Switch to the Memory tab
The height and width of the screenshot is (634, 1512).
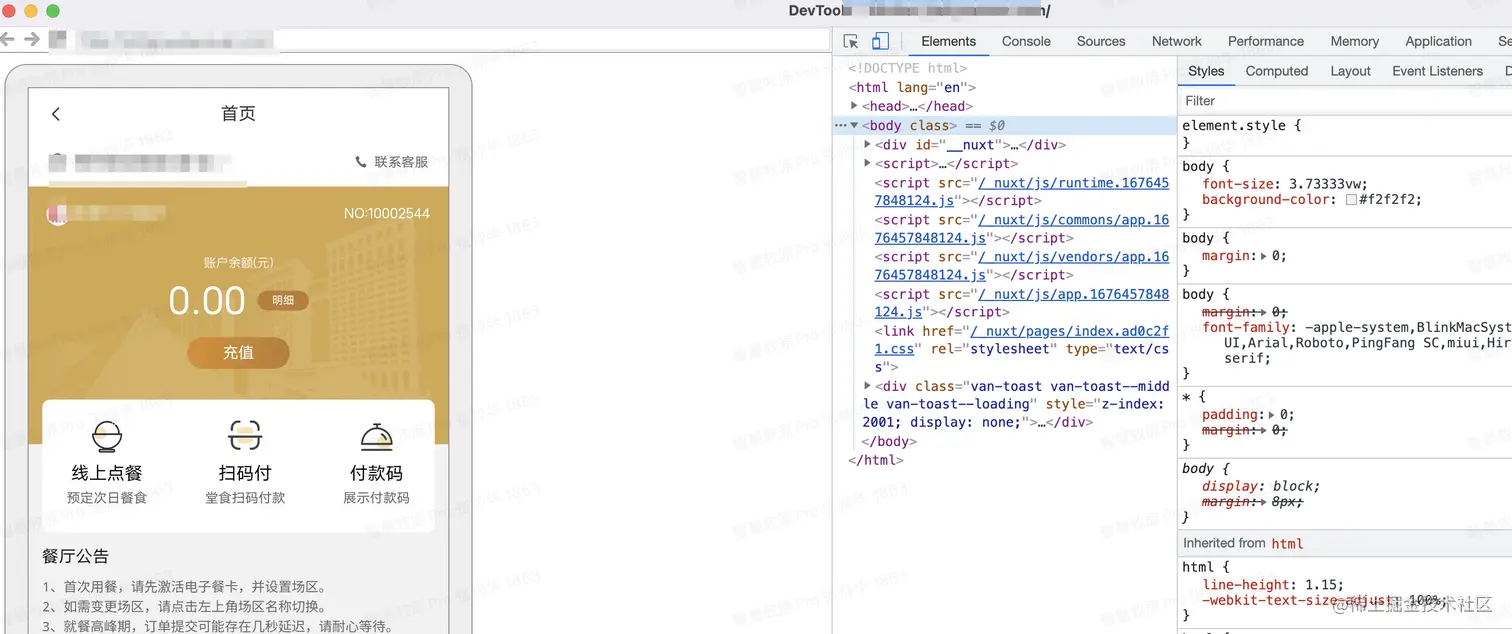click(x=1355, y=41)
